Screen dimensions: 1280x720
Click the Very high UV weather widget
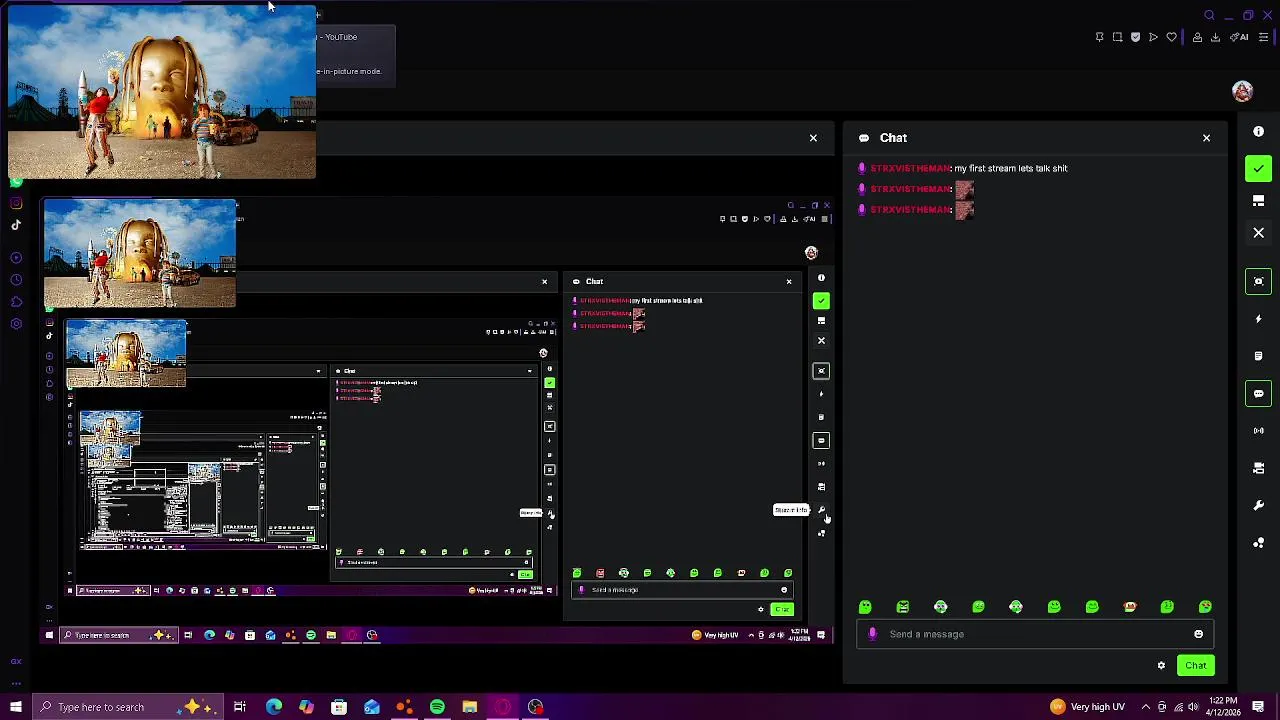pos(1088,707)
